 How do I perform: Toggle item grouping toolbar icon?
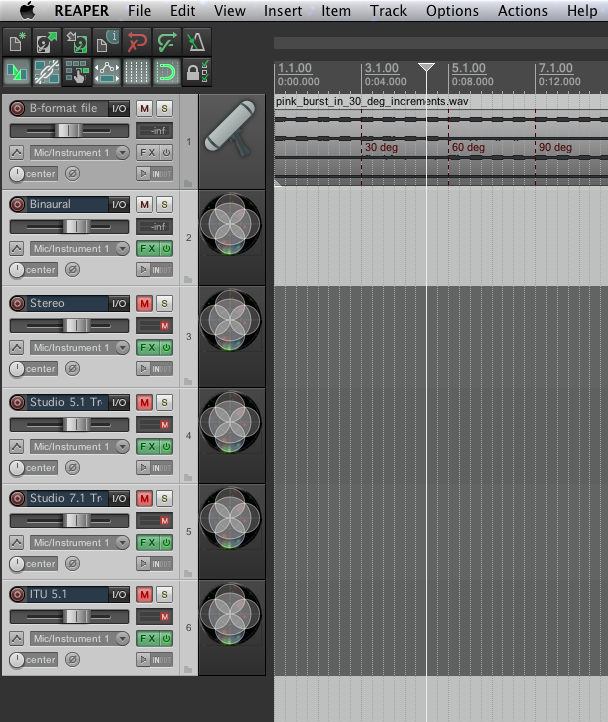point(47,72)
